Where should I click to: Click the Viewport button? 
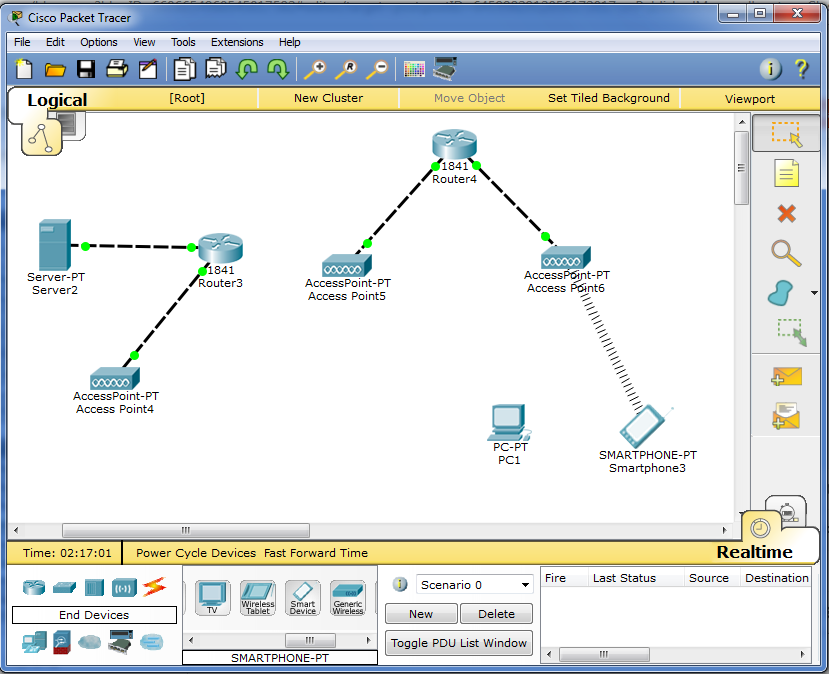click(x=750, y=99)
